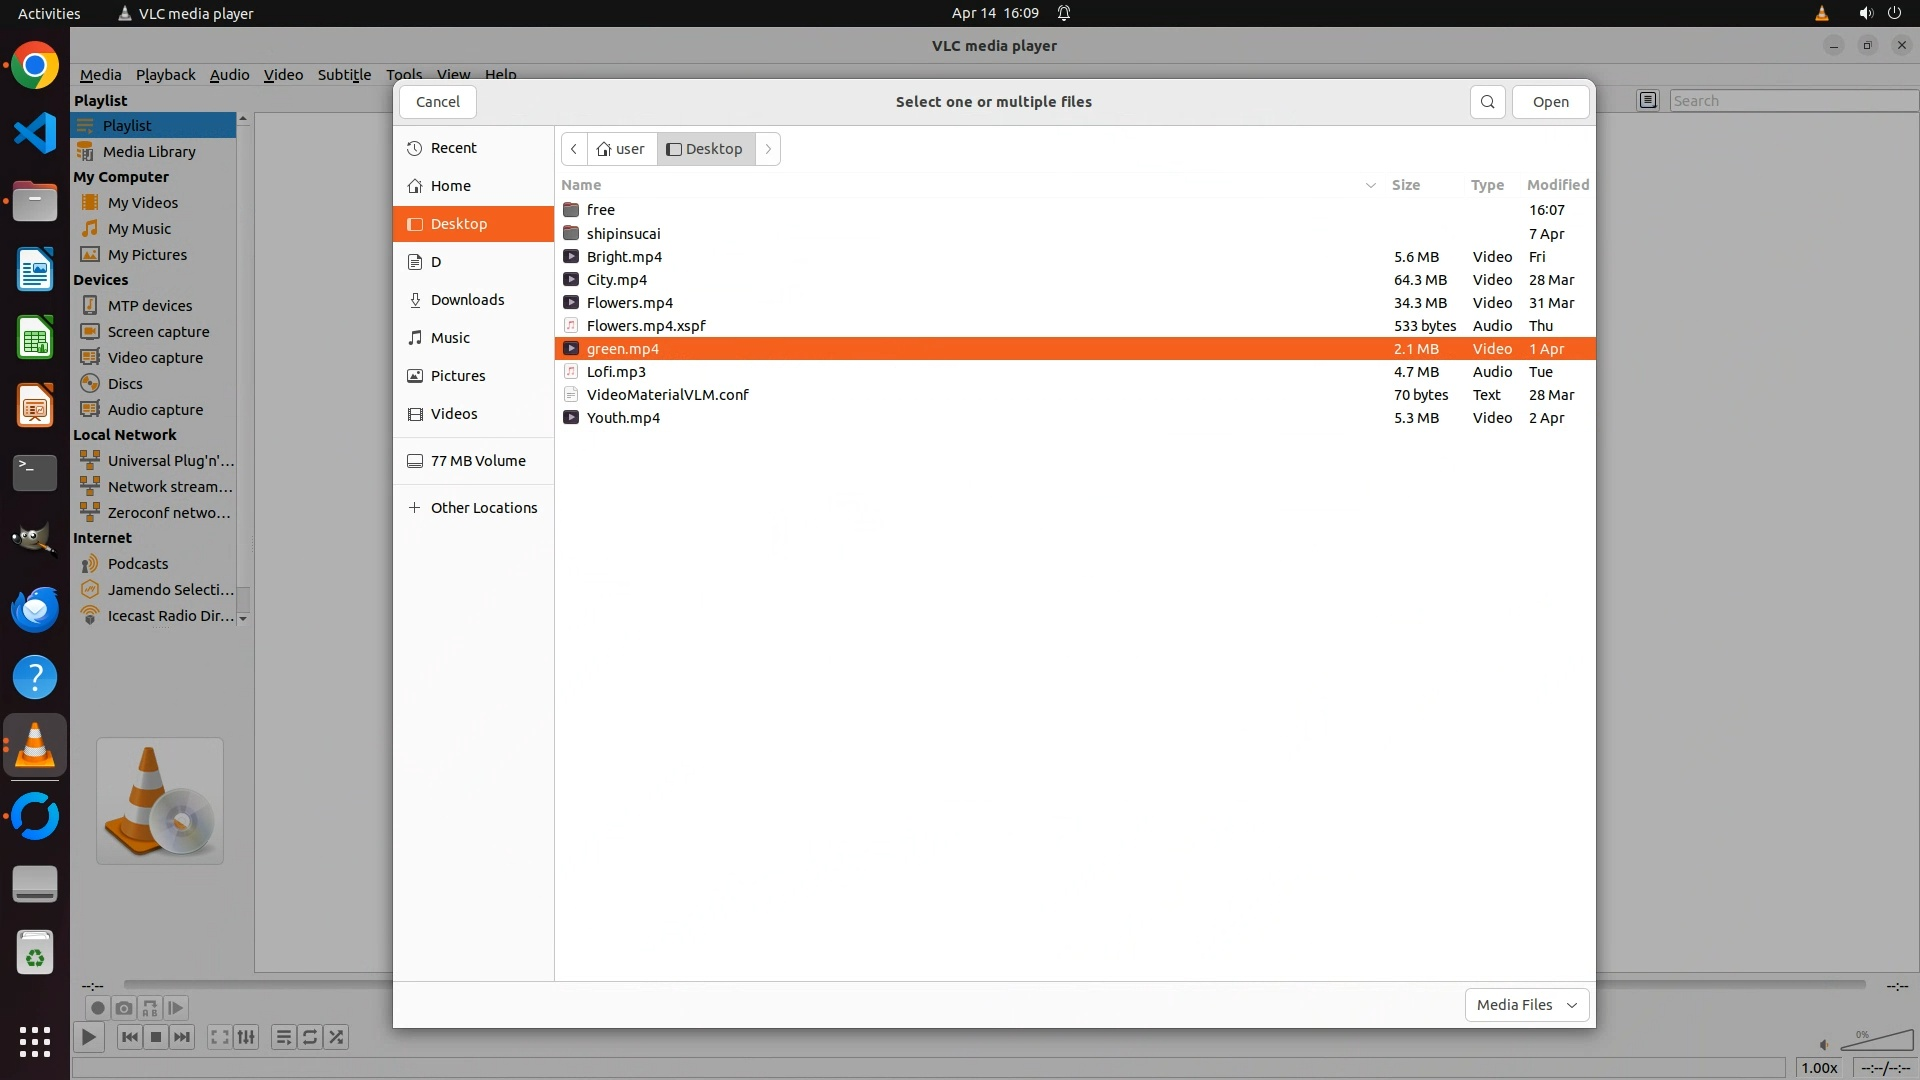This screenshot has width=1920, height=1080.
Task: Click the Cancel button
Action: click(437, 102)
